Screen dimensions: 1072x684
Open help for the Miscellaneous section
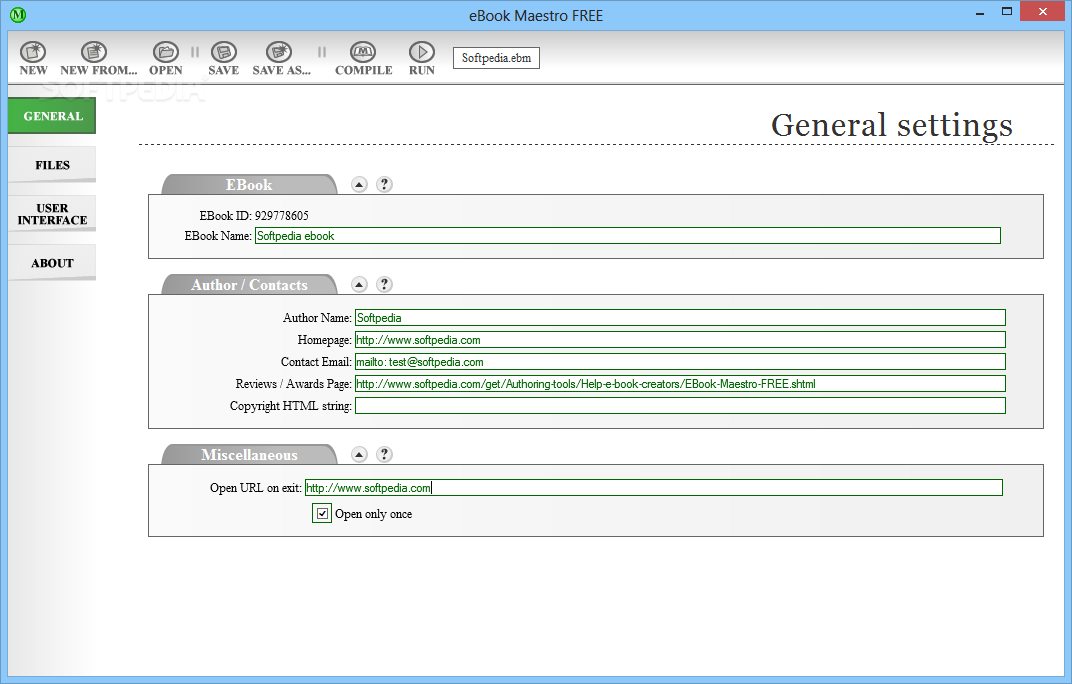click(x=384, y=454)
